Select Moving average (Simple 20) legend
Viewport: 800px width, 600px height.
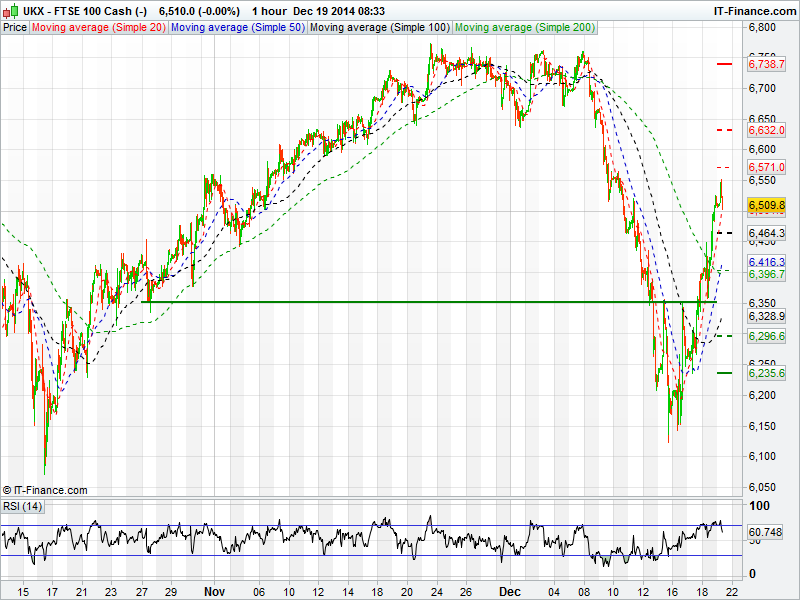(x=99, y=27)
